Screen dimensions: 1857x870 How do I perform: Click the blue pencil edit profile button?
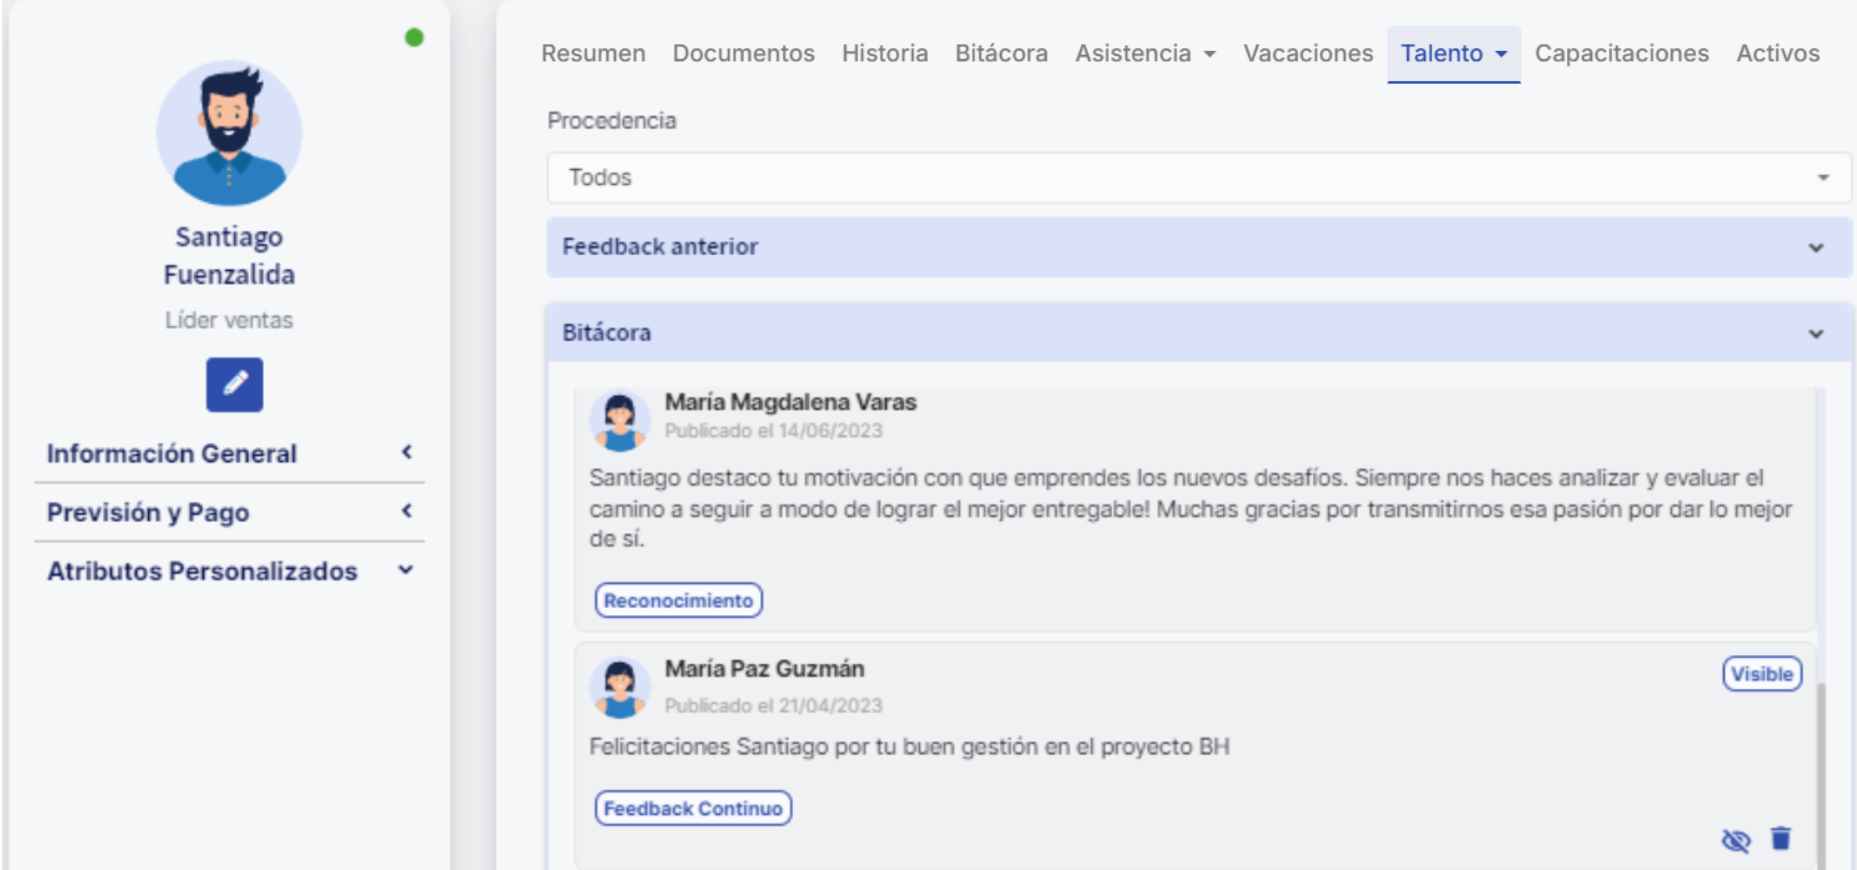[234, 384]
